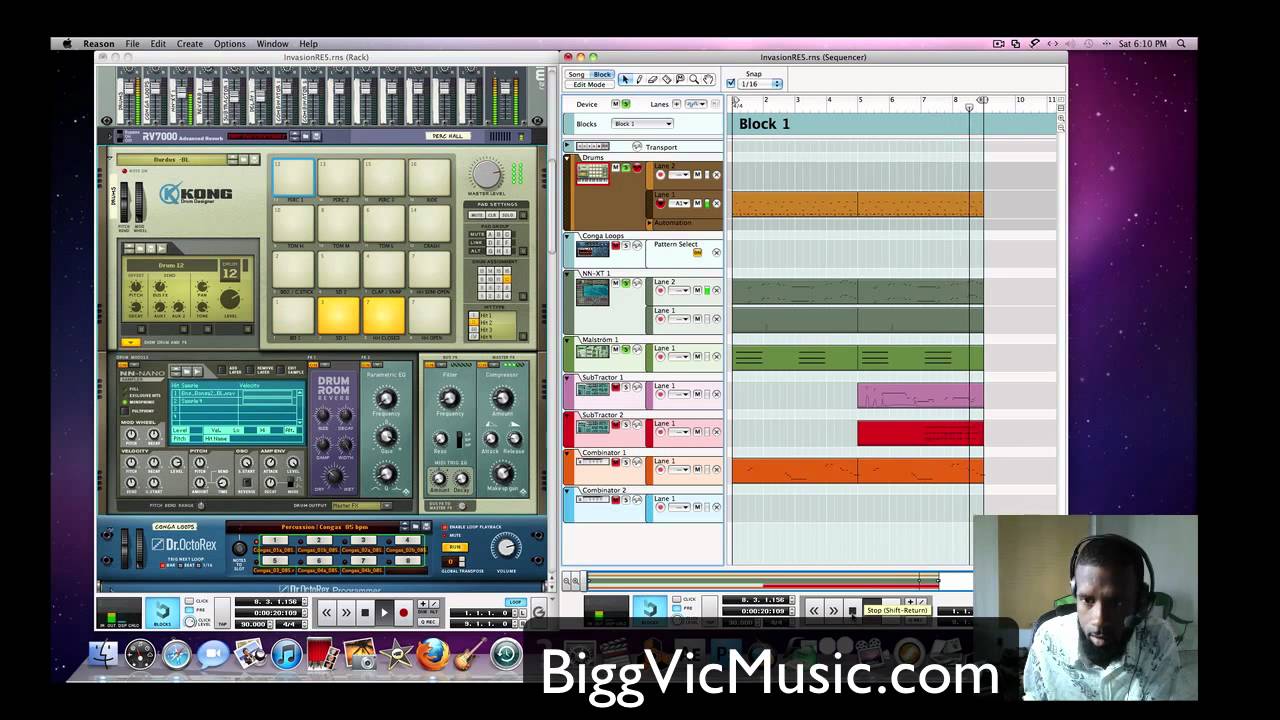Click Rewind in the rack transport bar
1280x720 pixels.
pos(326,612)
